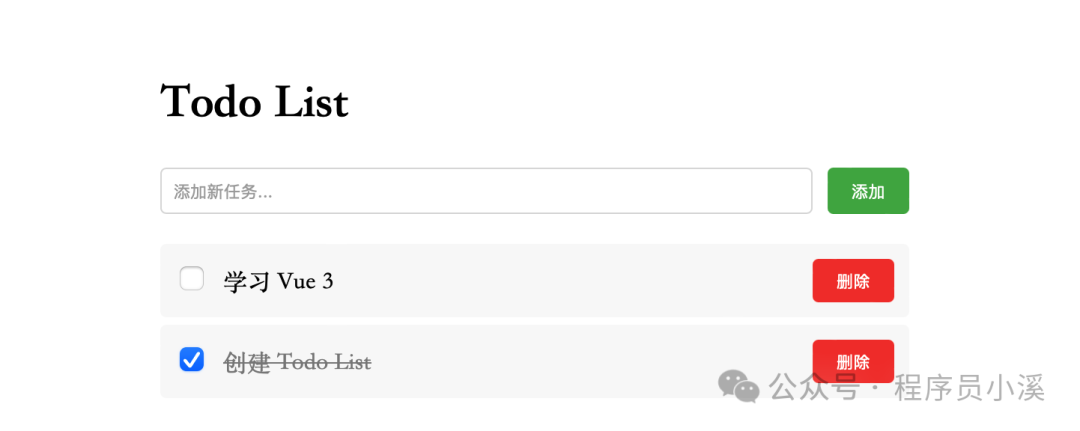Focus the new task text box

[x=486, y=191]
